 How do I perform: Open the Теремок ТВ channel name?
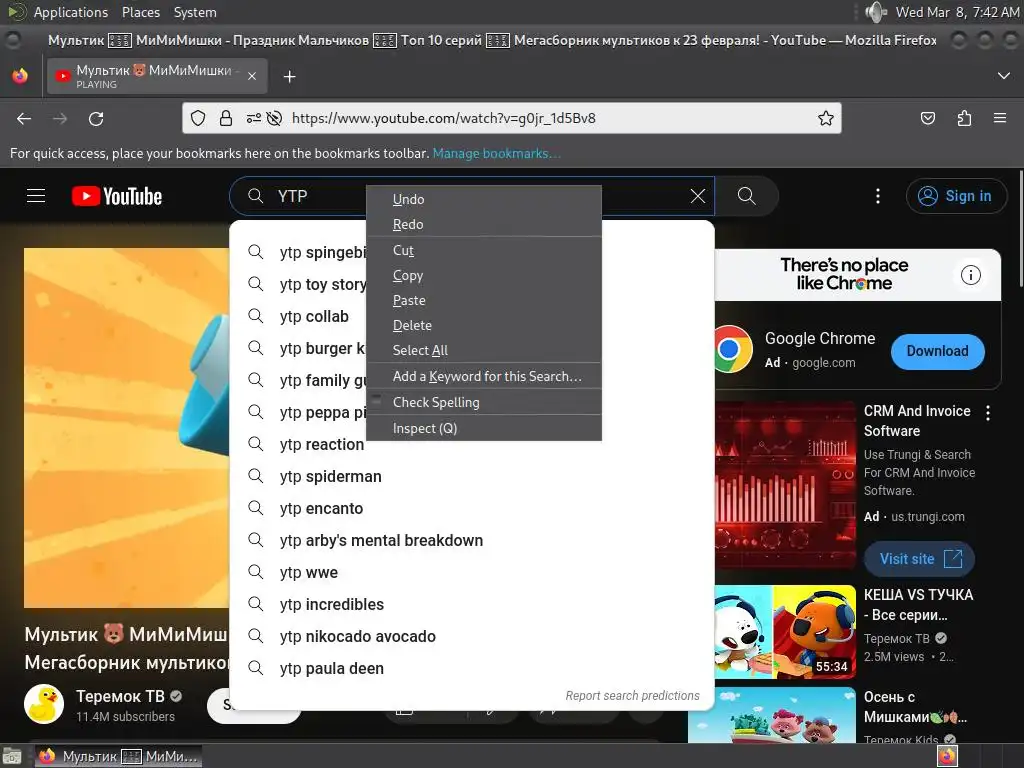(x=120, y=696)
